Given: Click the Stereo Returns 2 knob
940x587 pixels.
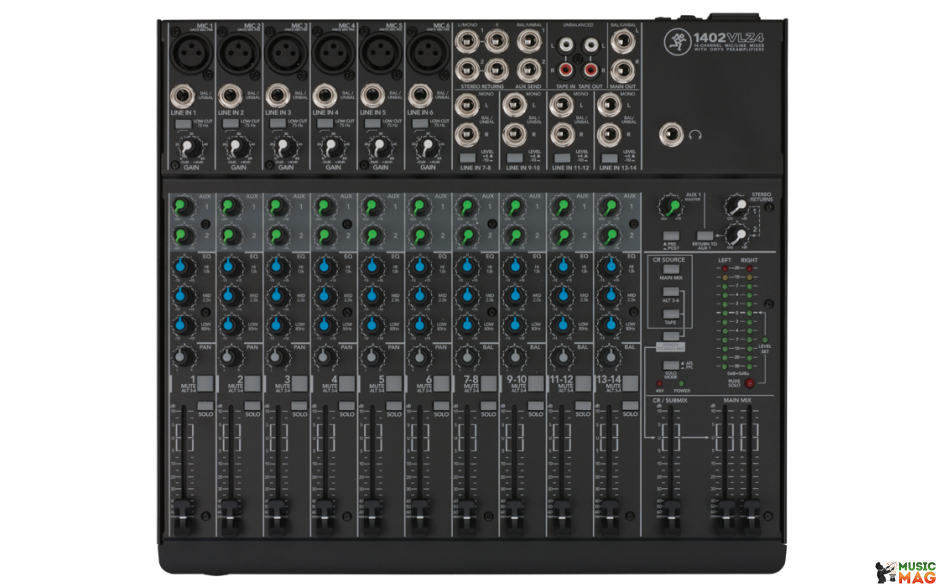Looking at the screenshot, I should (737, 236).
